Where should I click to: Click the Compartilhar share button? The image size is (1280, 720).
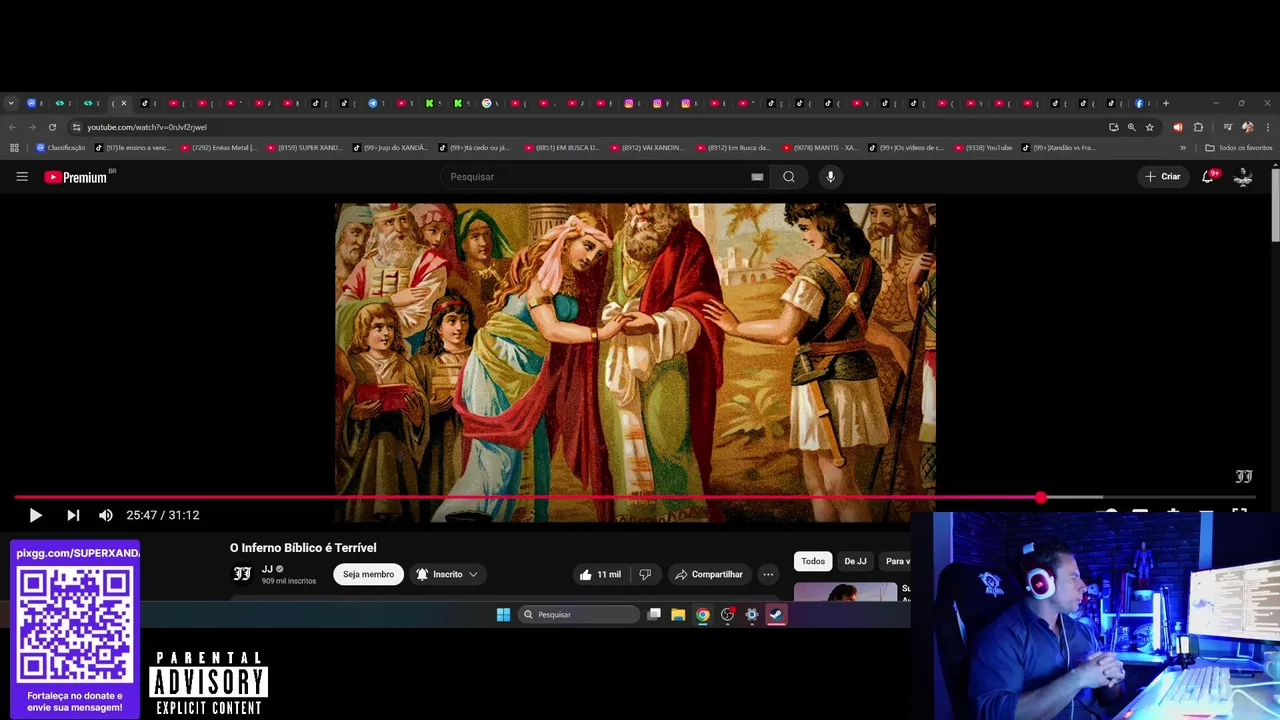tap(709, 574)
